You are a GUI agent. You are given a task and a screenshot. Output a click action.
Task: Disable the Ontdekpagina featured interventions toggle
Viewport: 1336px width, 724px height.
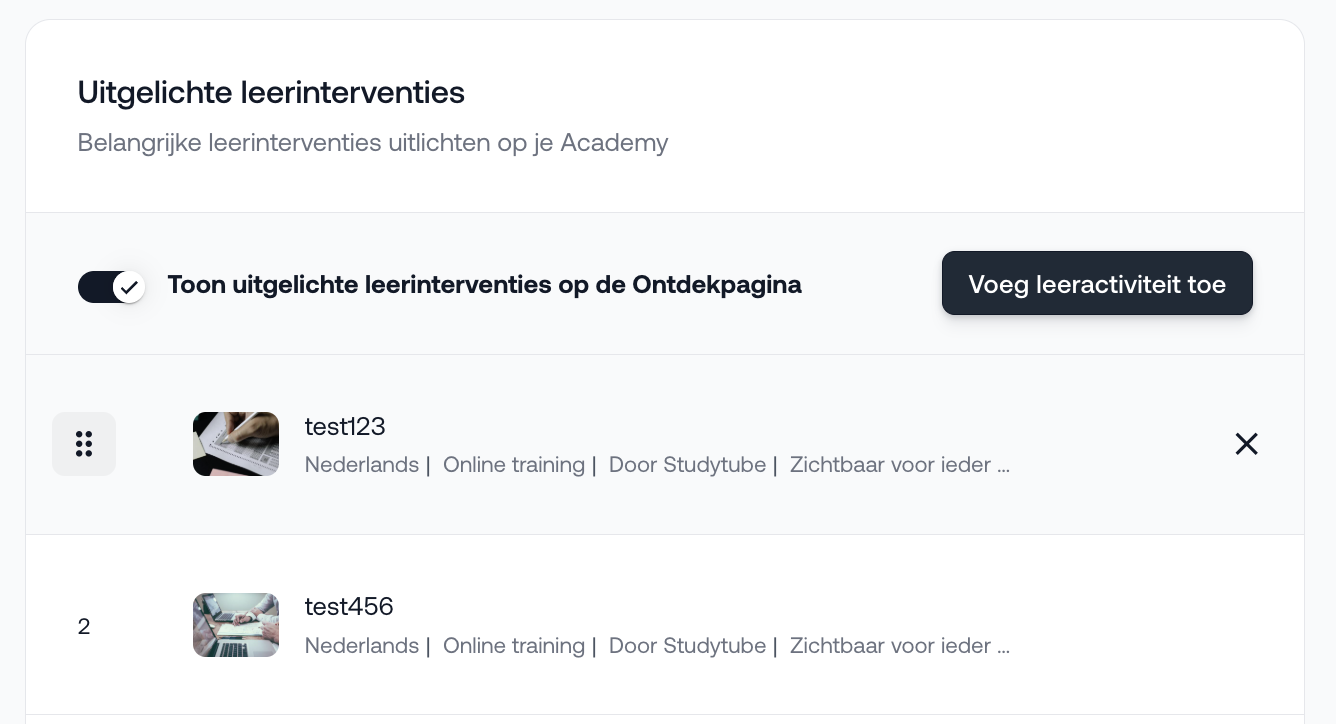[112, 287]
